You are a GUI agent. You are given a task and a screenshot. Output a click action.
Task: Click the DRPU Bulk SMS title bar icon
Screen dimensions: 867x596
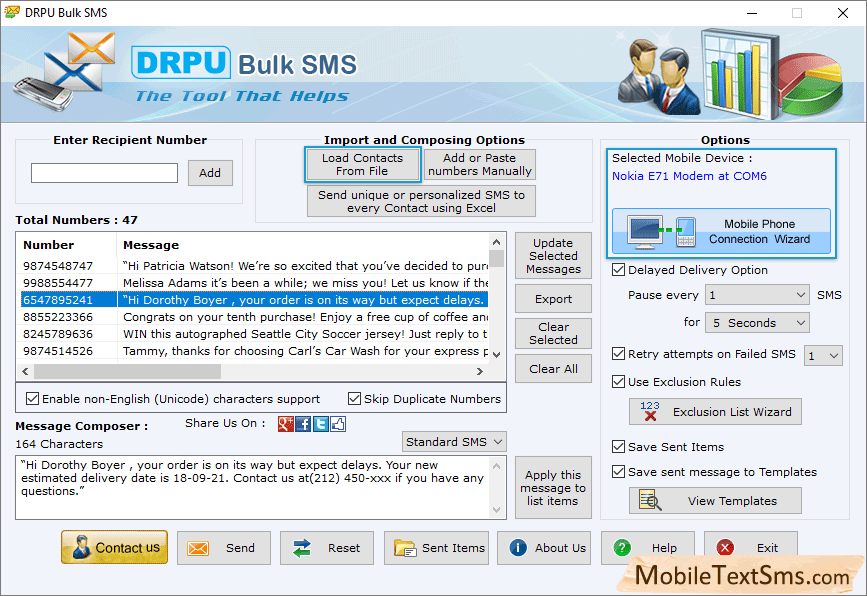pyautogui.click(x=12, y=12)
